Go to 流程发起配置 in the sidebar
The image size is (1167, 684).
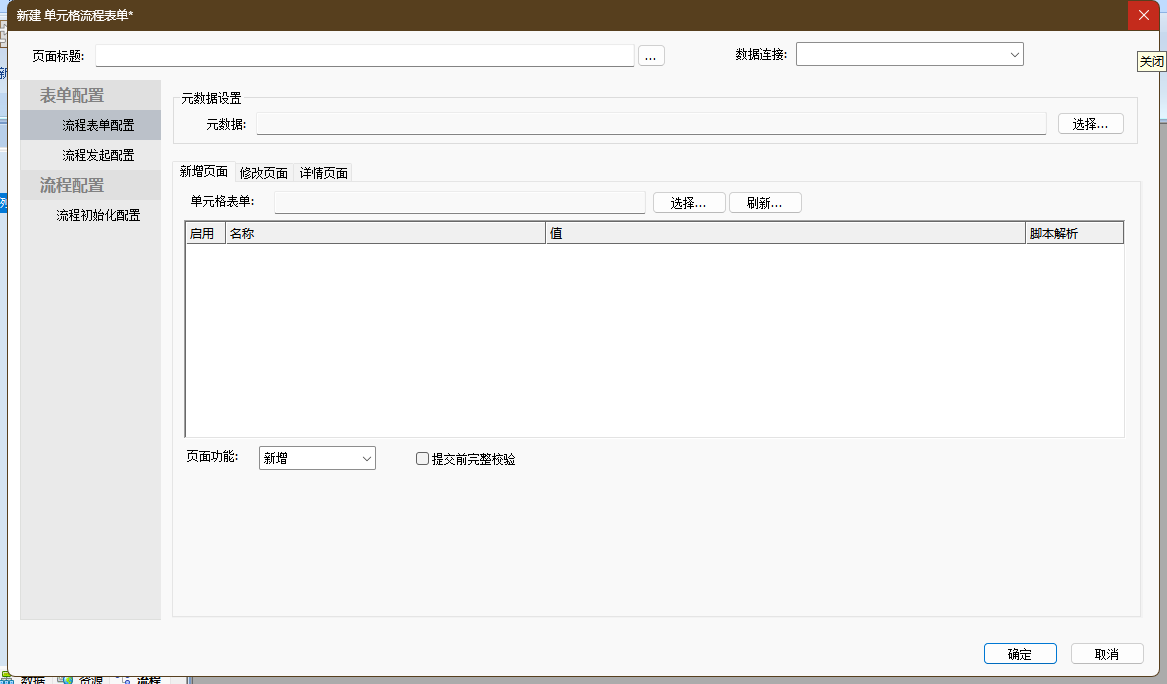[x=98, y=155]
